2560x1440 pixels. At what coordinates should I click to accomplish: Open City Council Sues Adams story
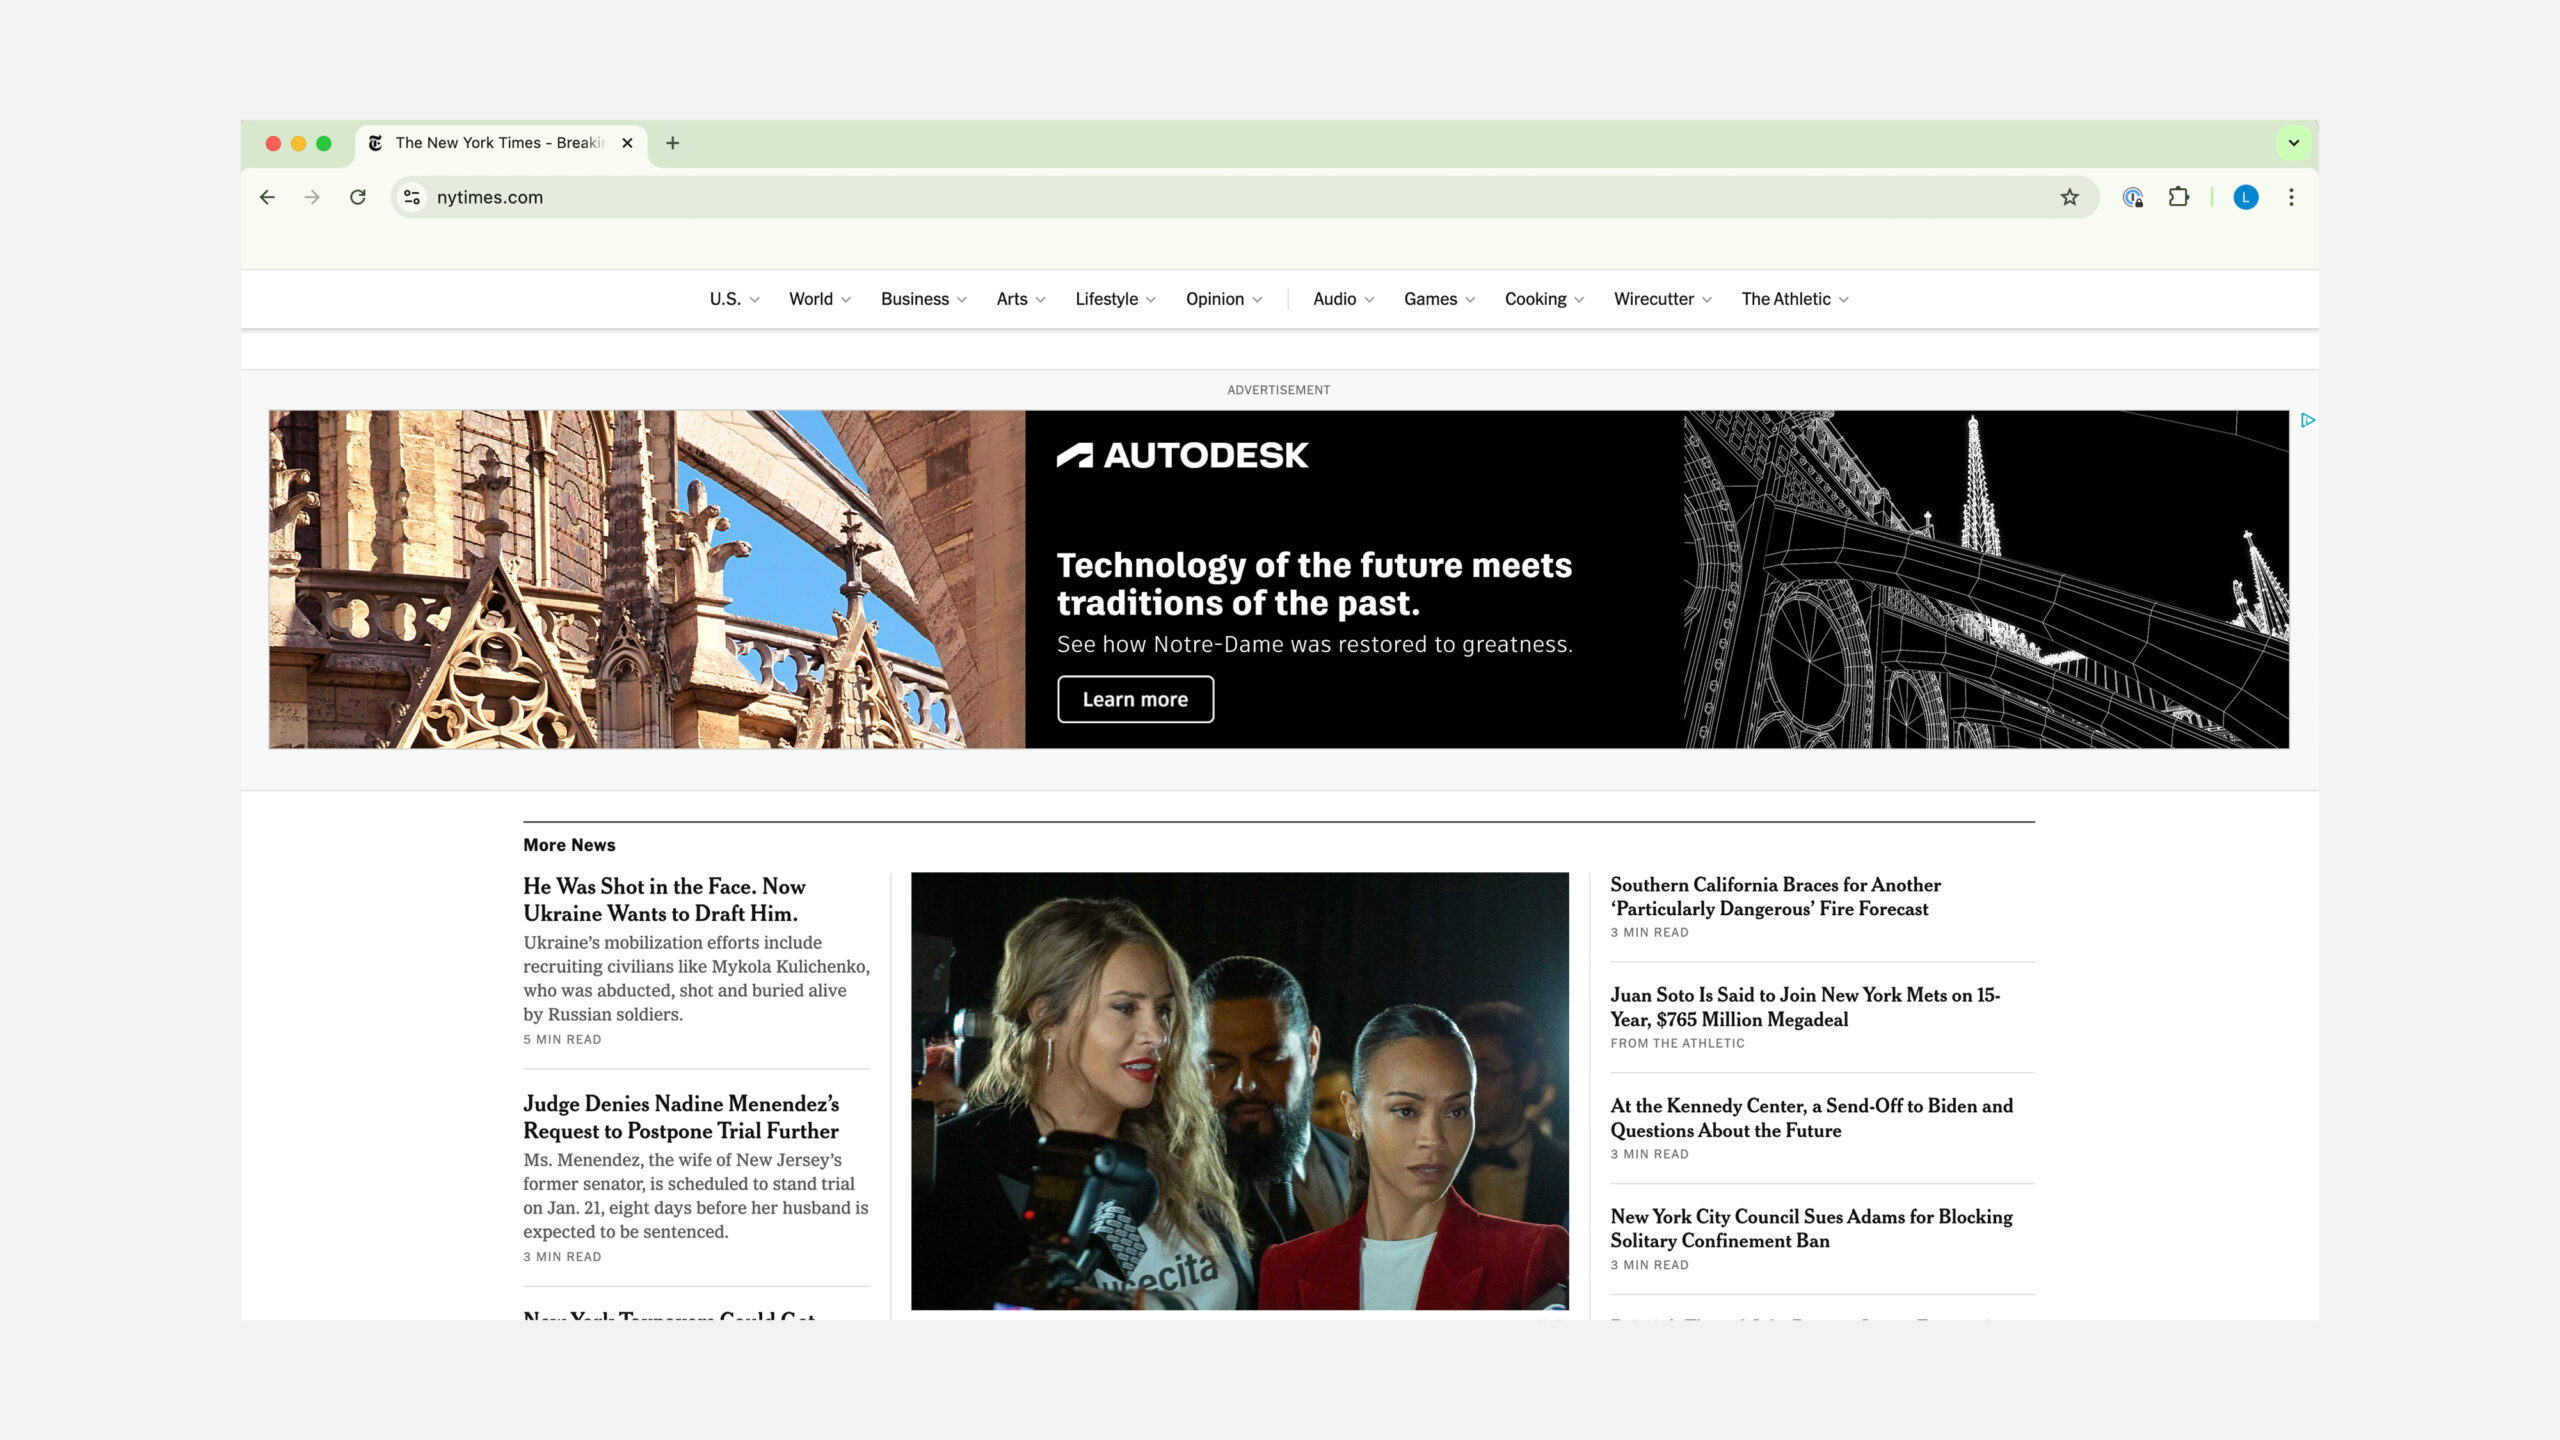point(1811,1229)
